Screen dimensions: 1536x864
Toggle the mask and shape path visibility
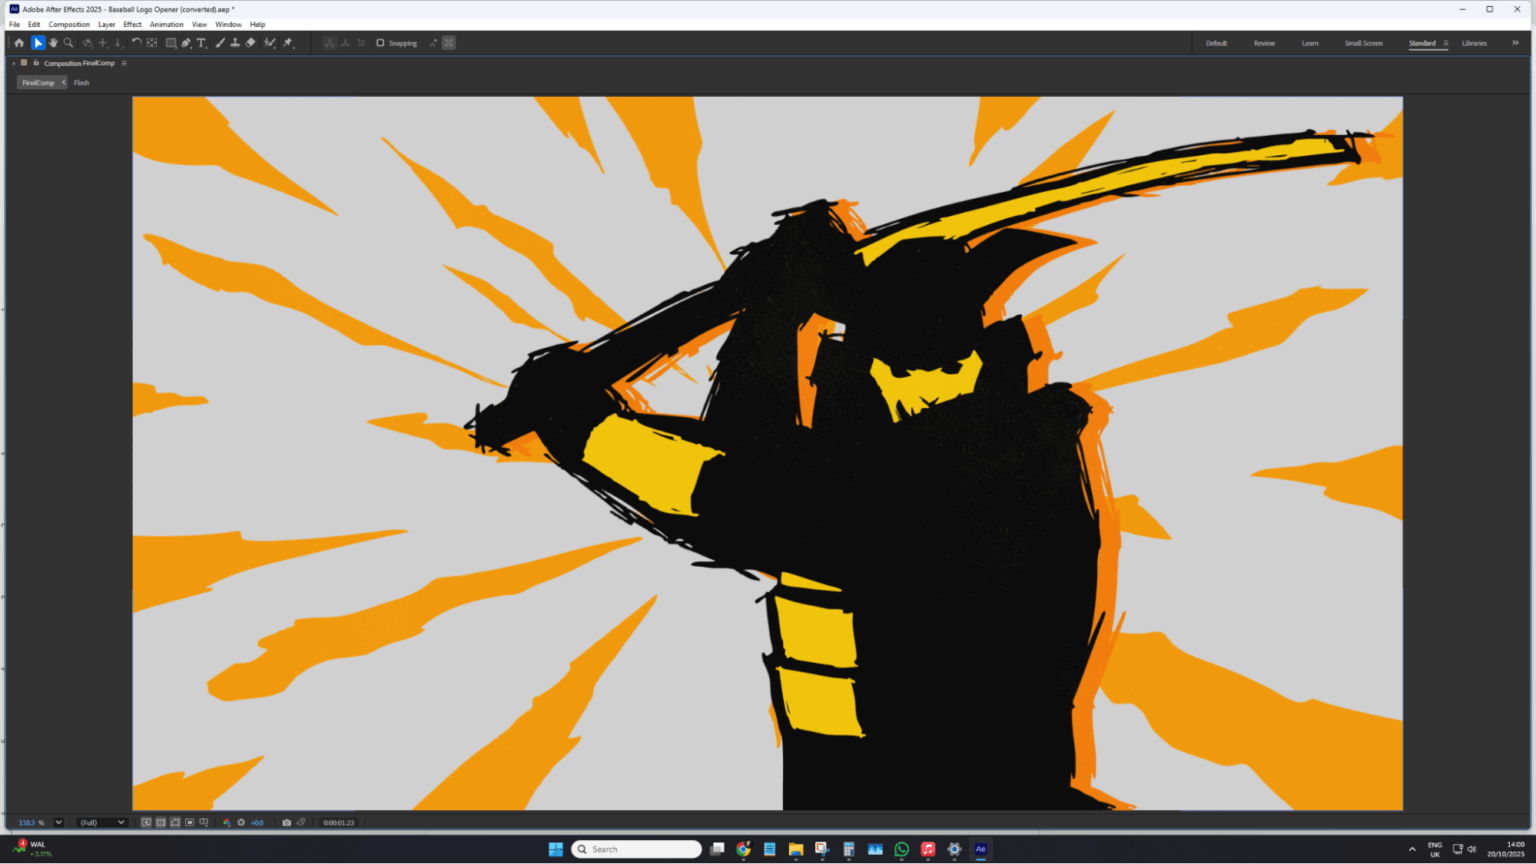[175, 823]
